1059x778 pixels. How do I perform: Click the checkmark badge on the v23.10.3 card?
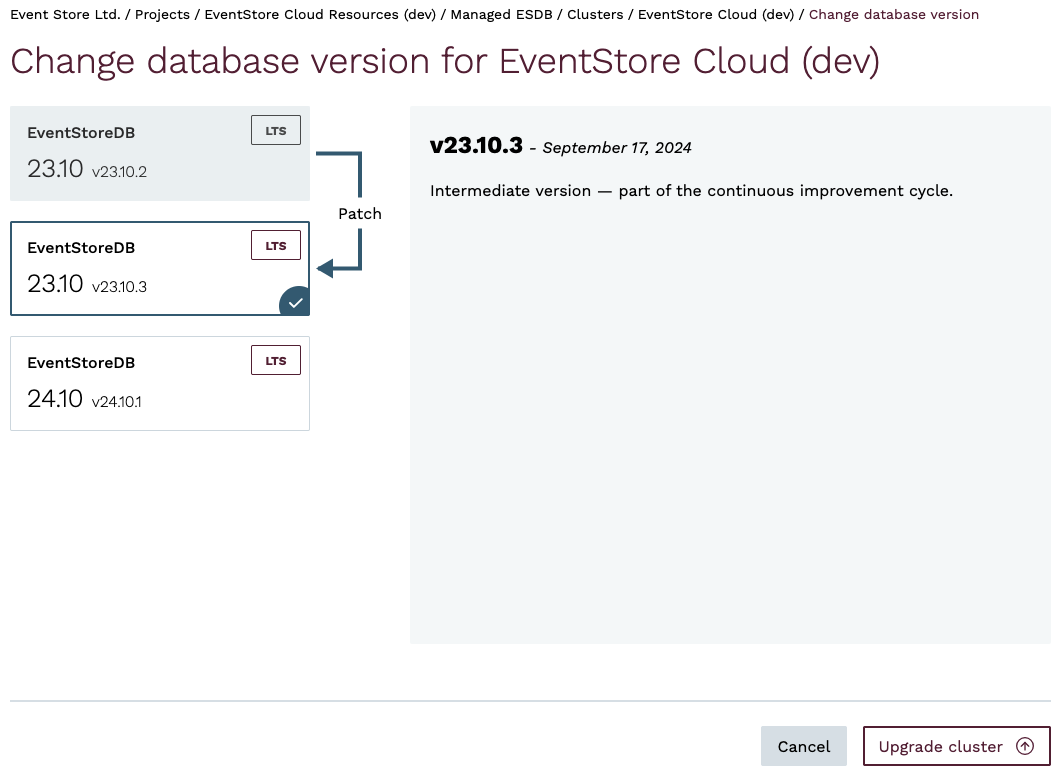(x=294, y=301)
